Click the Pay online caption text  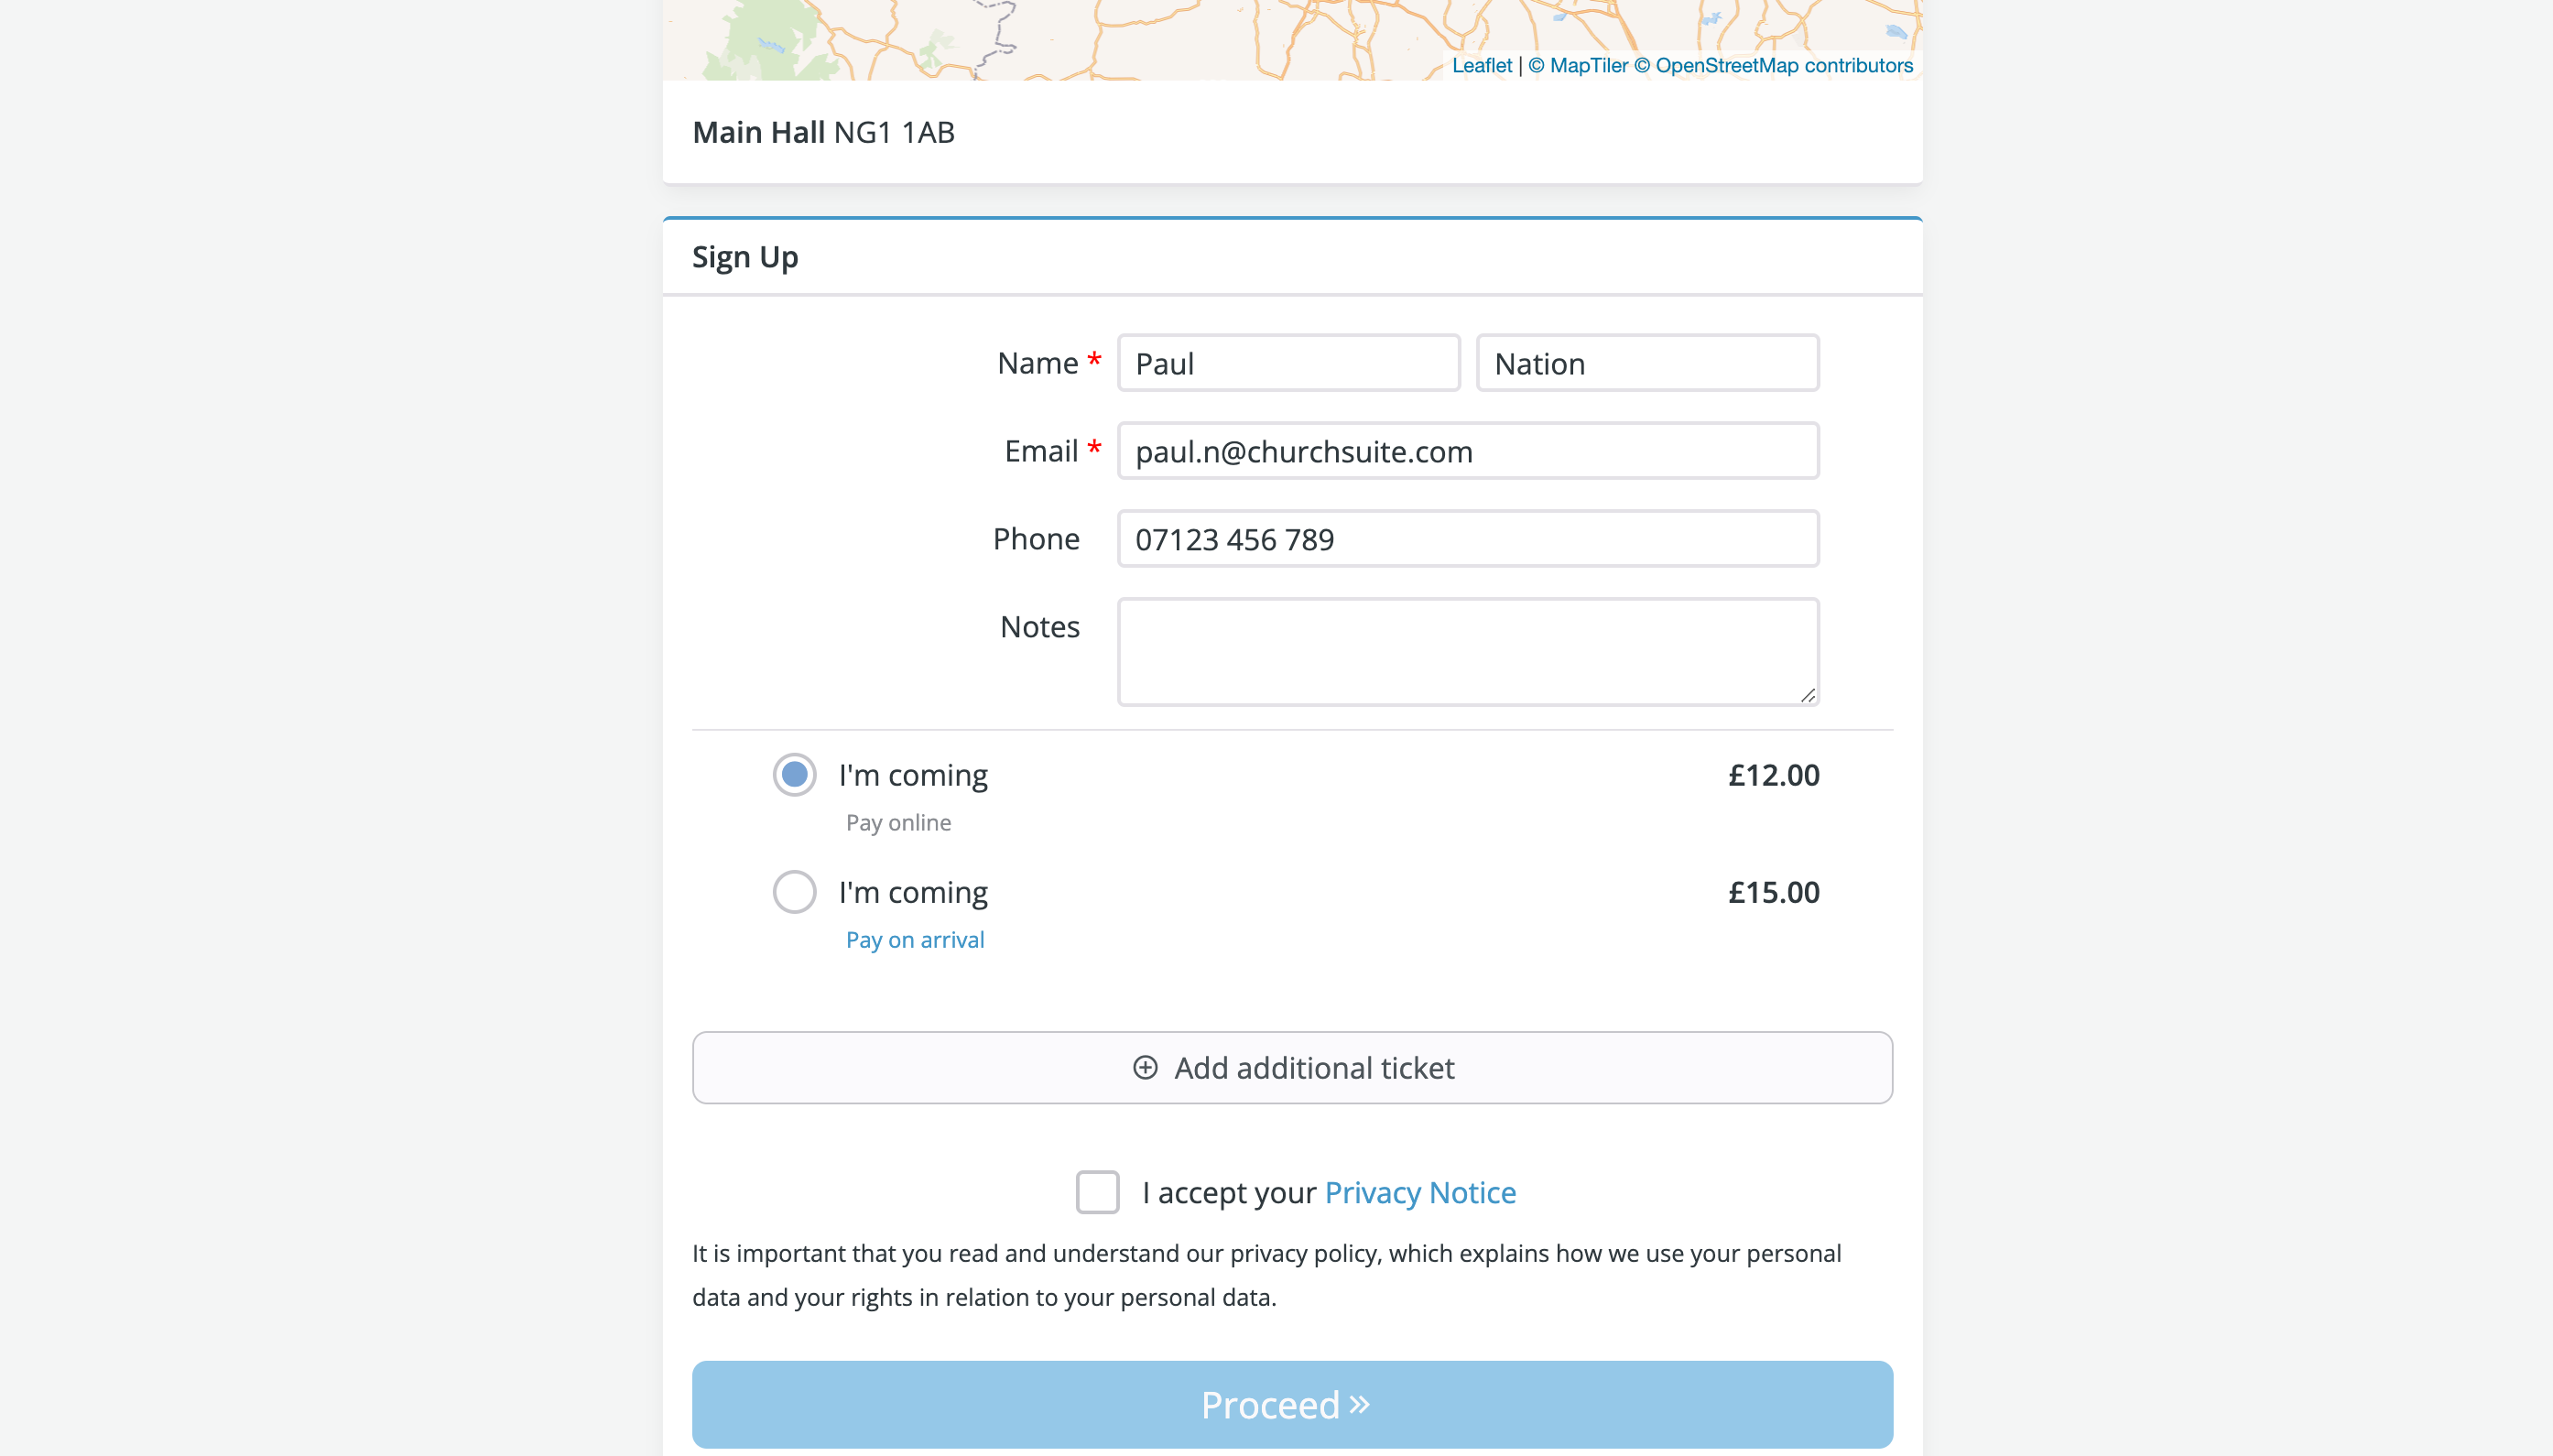pos(898,823)
